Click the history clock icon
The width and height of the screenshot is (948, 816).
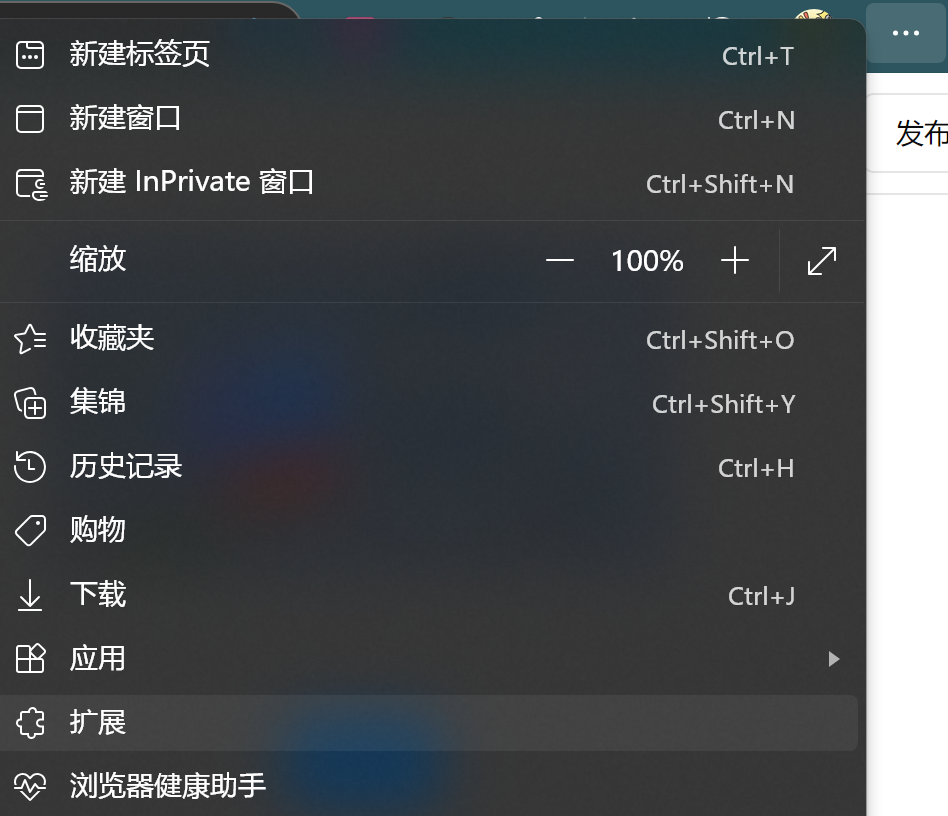30,467
